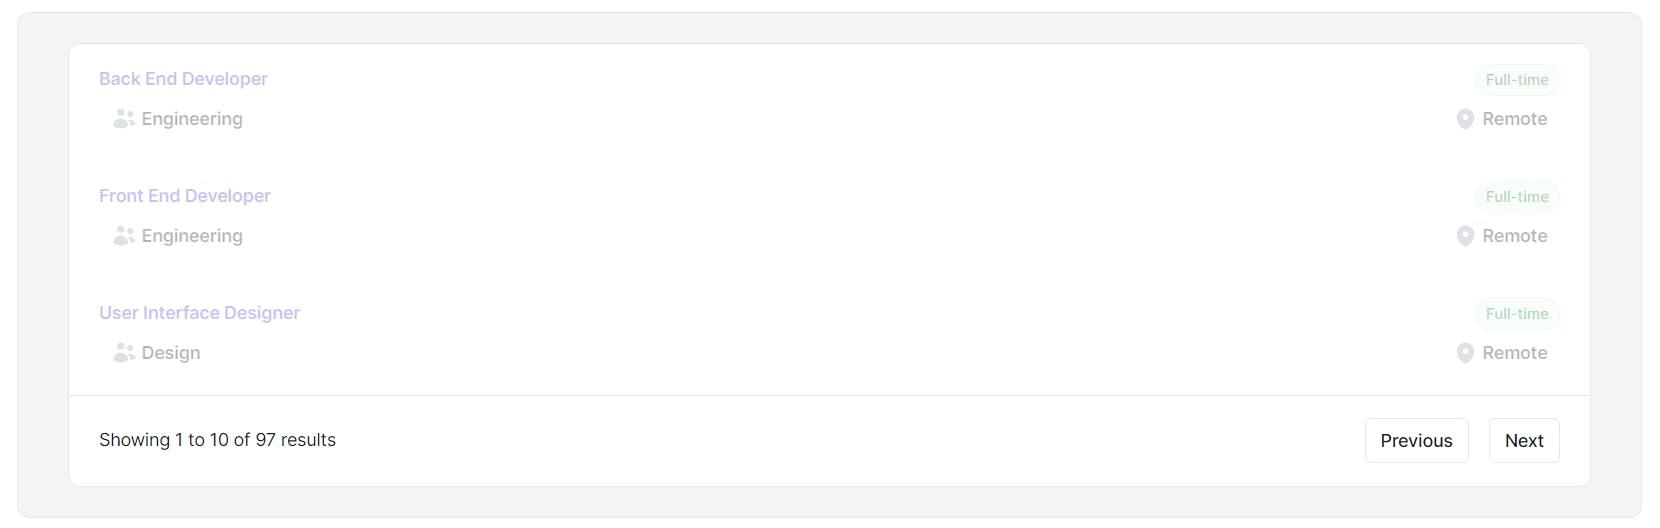
Task: Click Remote location for Back End Developer
Action: point(1515,119)
